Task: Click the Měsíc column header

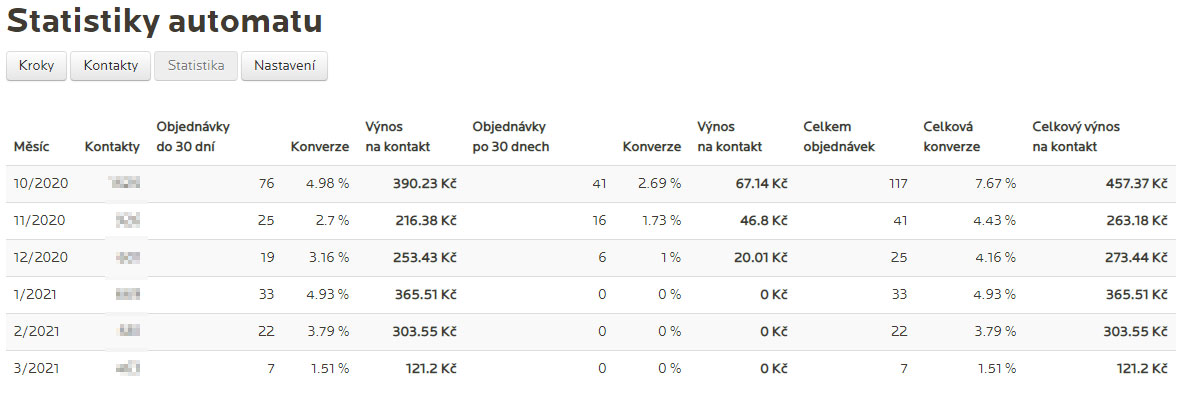Action: click(x=32, y=147)
